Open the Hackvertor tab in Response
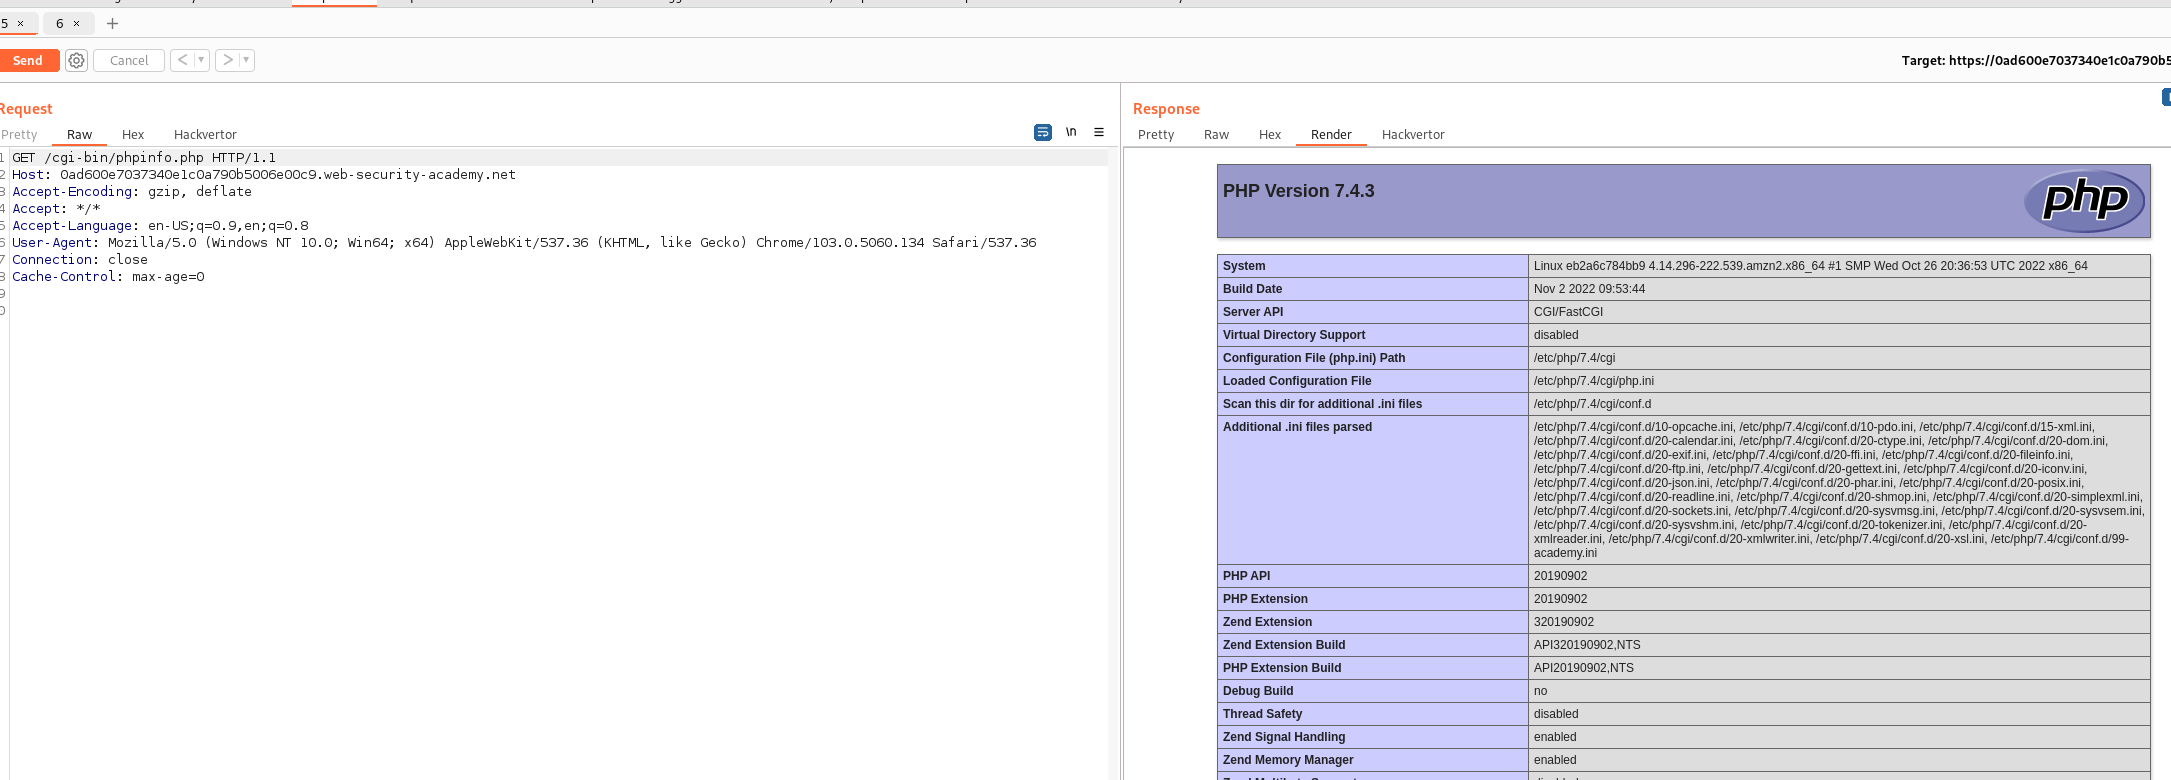 click(x=1412, y=135)
